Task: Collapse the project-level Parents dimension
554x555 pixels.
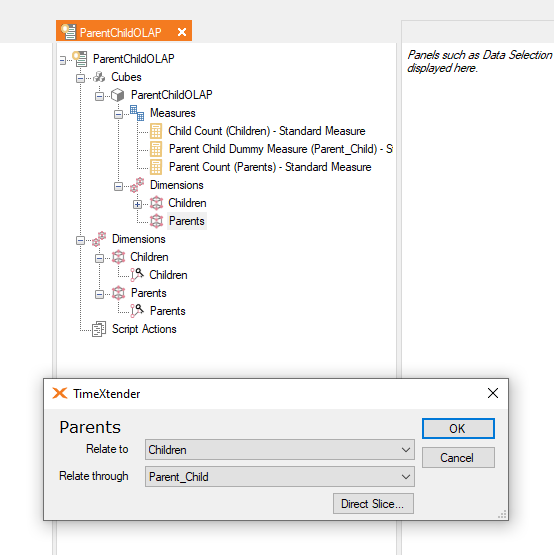Action: click(99, 294)
